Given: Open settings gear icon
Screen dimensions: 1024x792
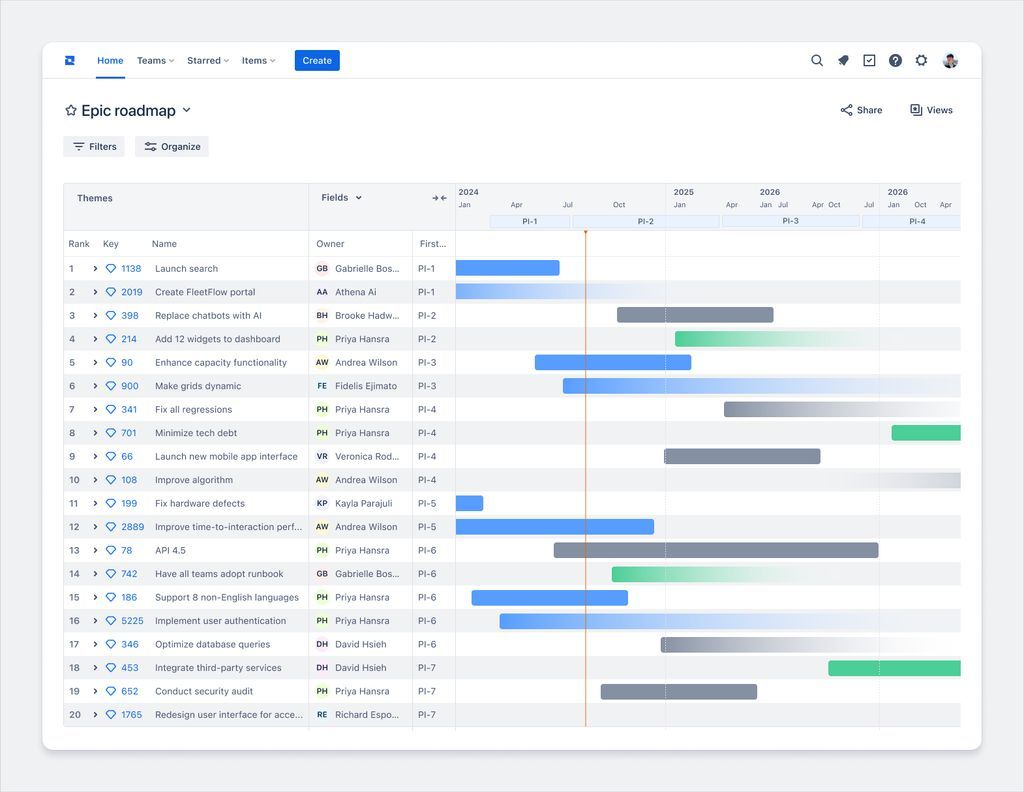Looking at the screenshot, I should pyautogui.click(x=921, y=61).
